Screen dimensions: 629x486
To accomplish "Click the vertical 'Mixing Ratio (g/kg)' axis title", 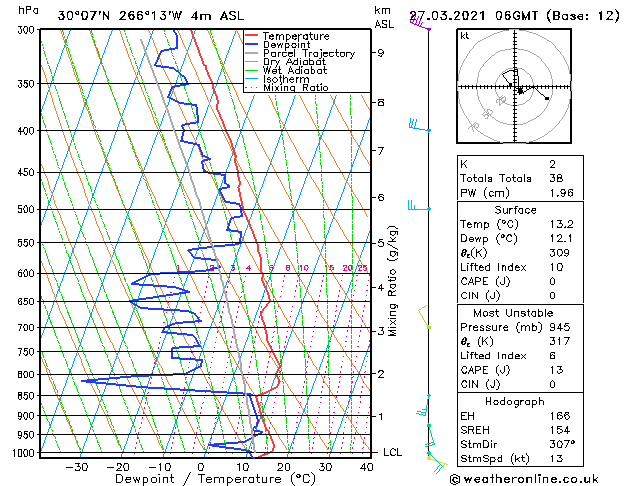I will pyautogui.click(x=393, y=281).
